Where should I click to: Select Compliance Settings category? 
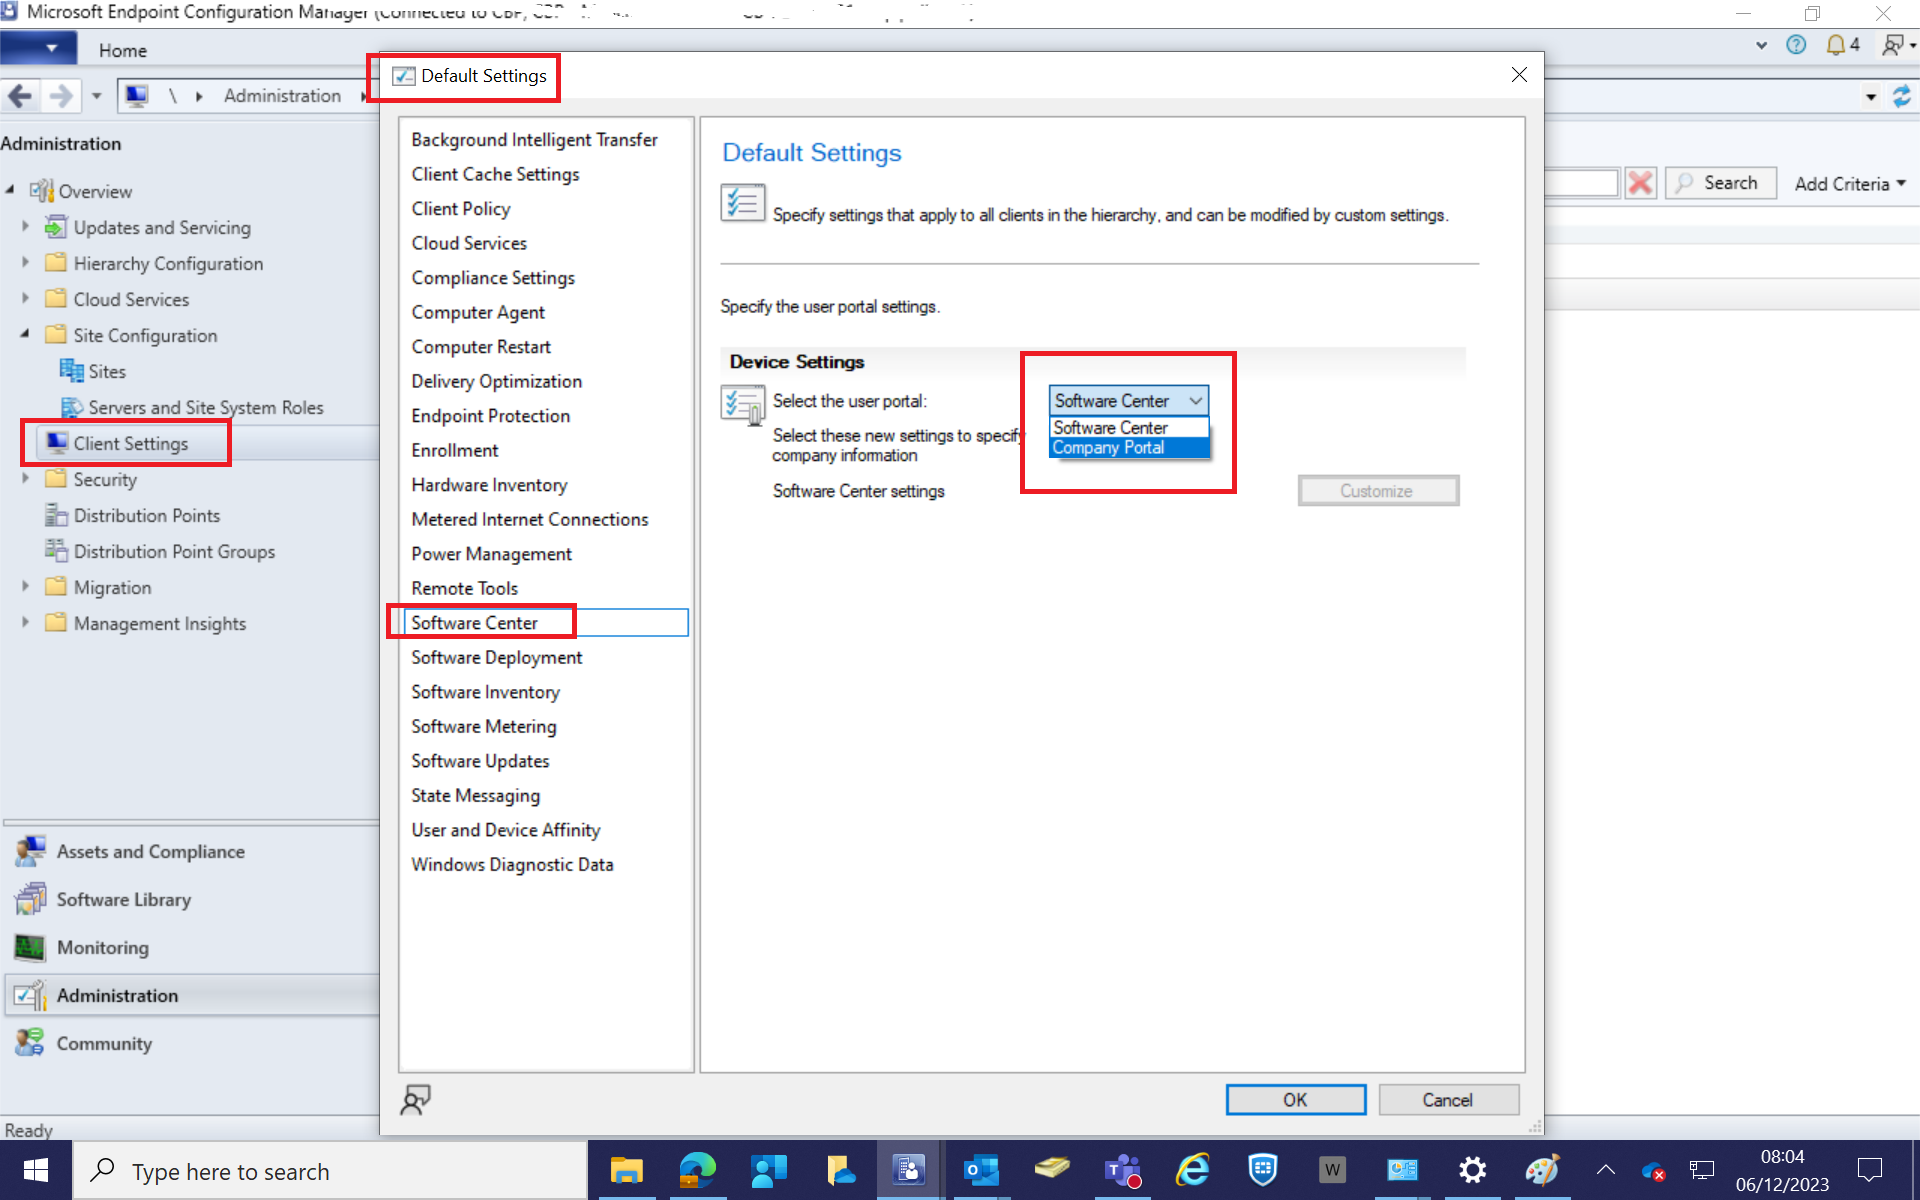click(x=493, y=278)
